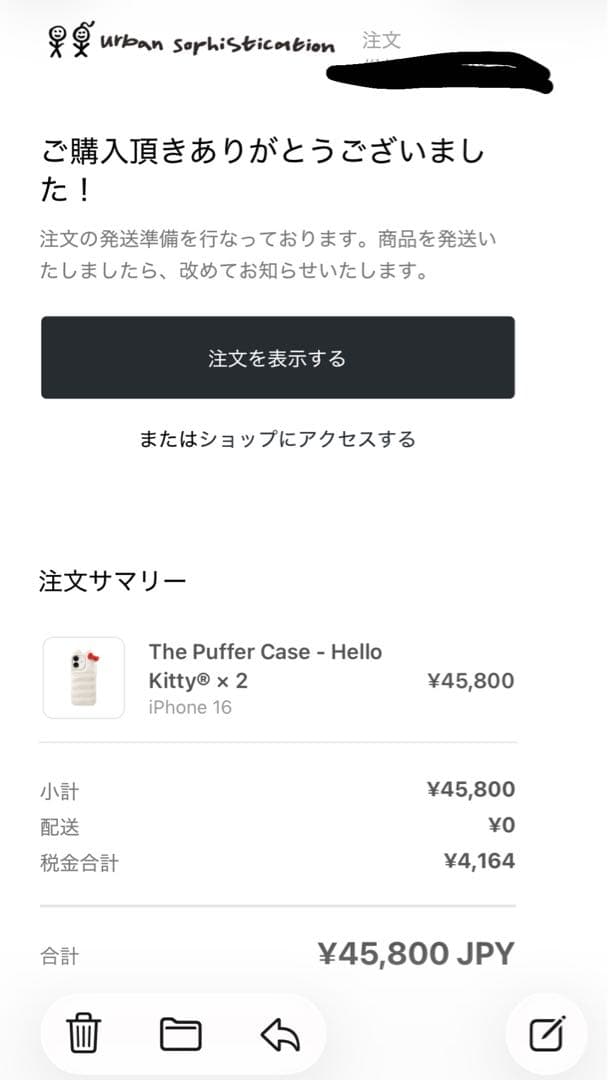Click the Urban Sophistication brand wordmark

click(x=216, y=44)
